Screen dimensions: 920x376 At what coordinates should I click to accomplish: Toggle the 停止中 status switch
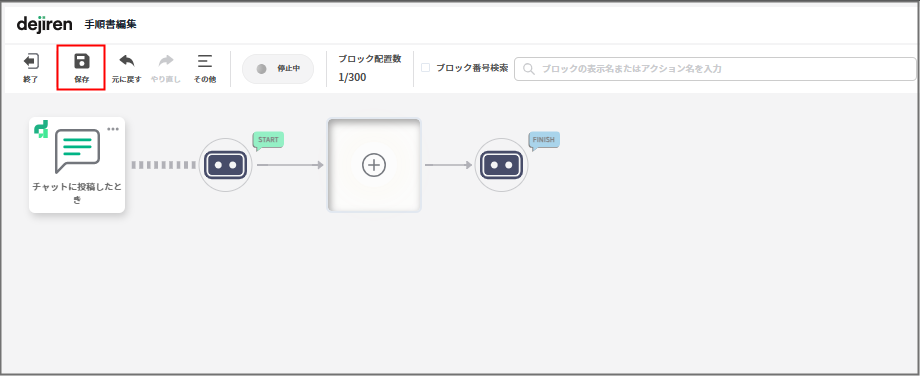coord(278,69)
